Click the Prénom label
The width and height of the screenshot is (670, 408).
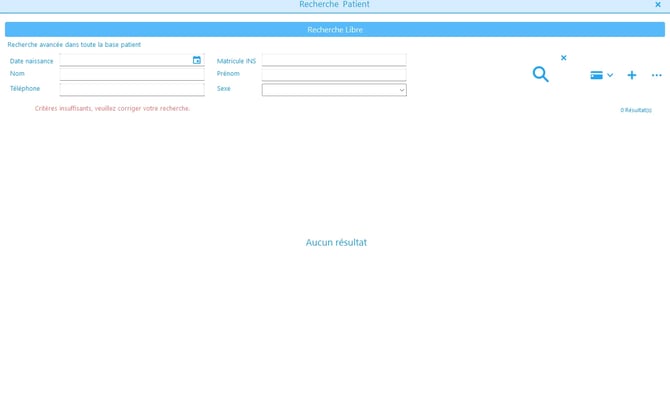pyautogui.click(x=228, y=73)
